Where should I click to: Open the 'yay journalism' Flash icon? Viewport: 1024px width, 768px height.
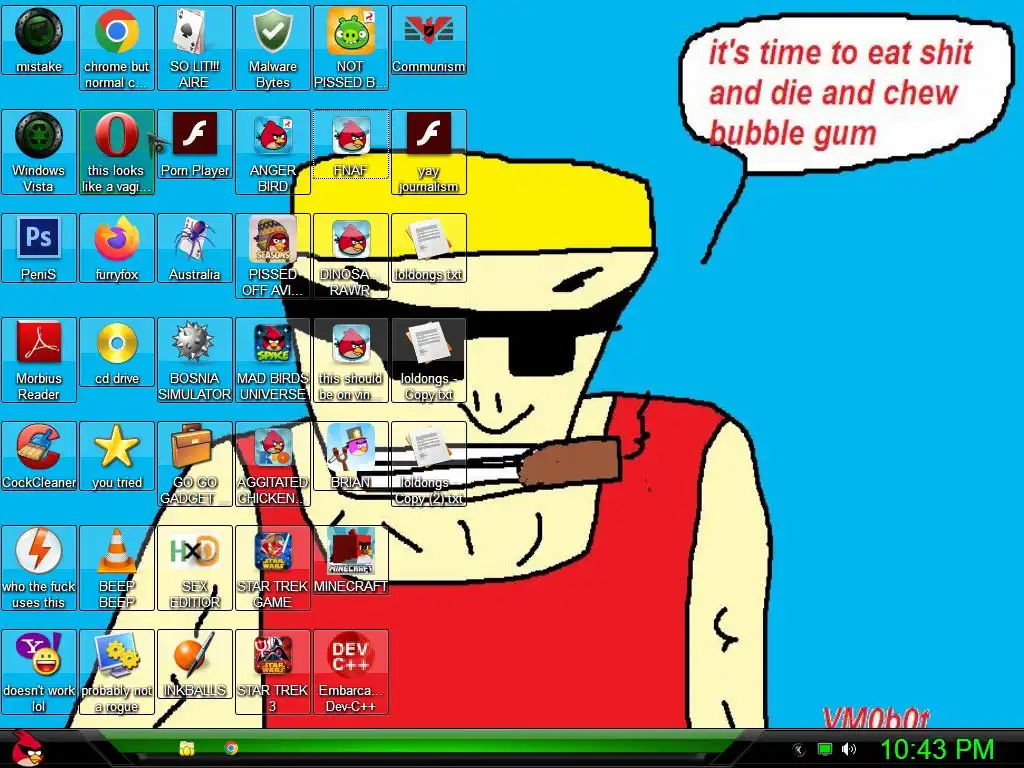[428, 152]
